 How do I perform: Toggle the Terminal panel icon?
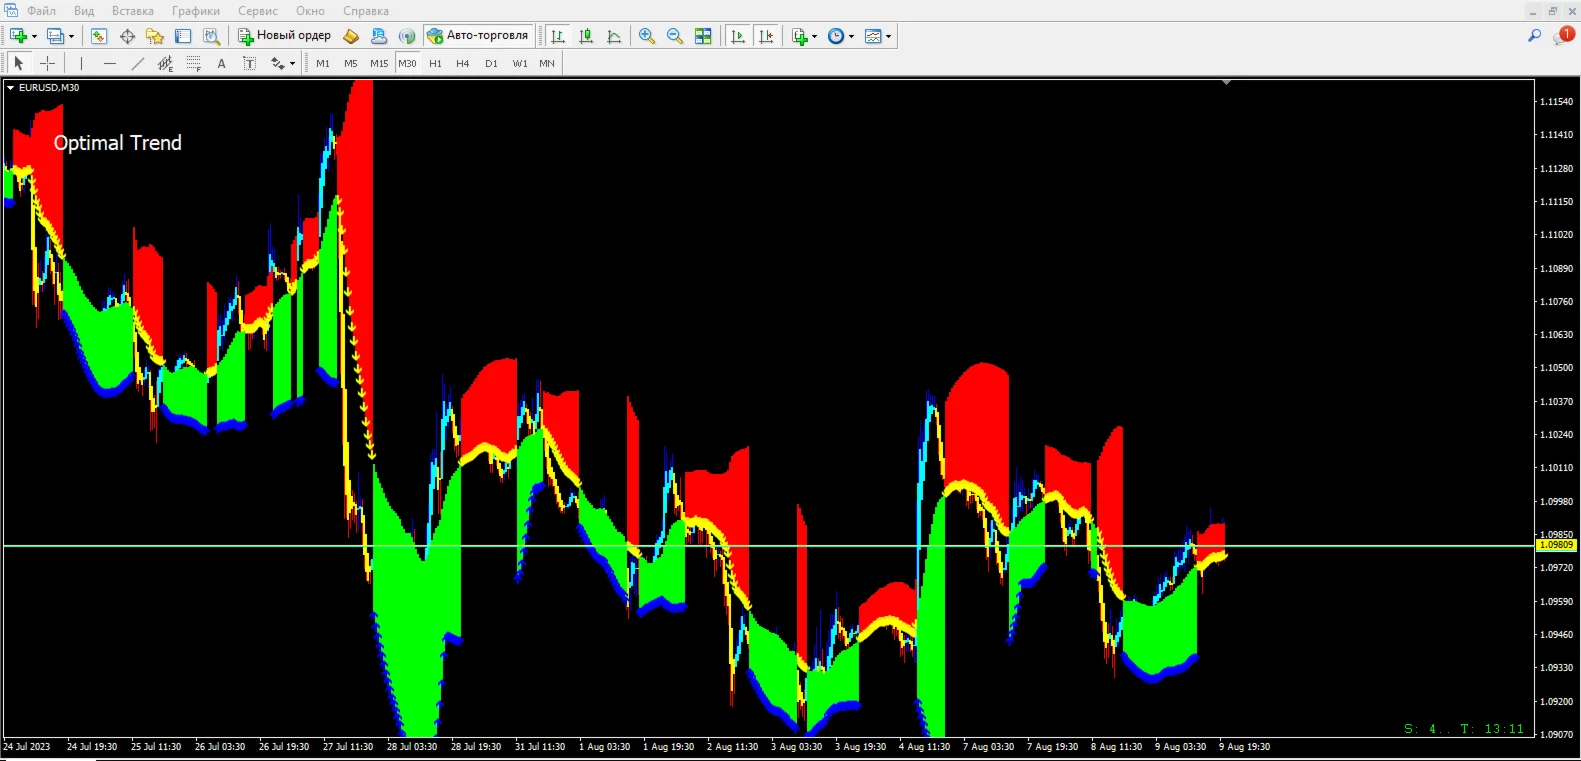coord(183,36)
